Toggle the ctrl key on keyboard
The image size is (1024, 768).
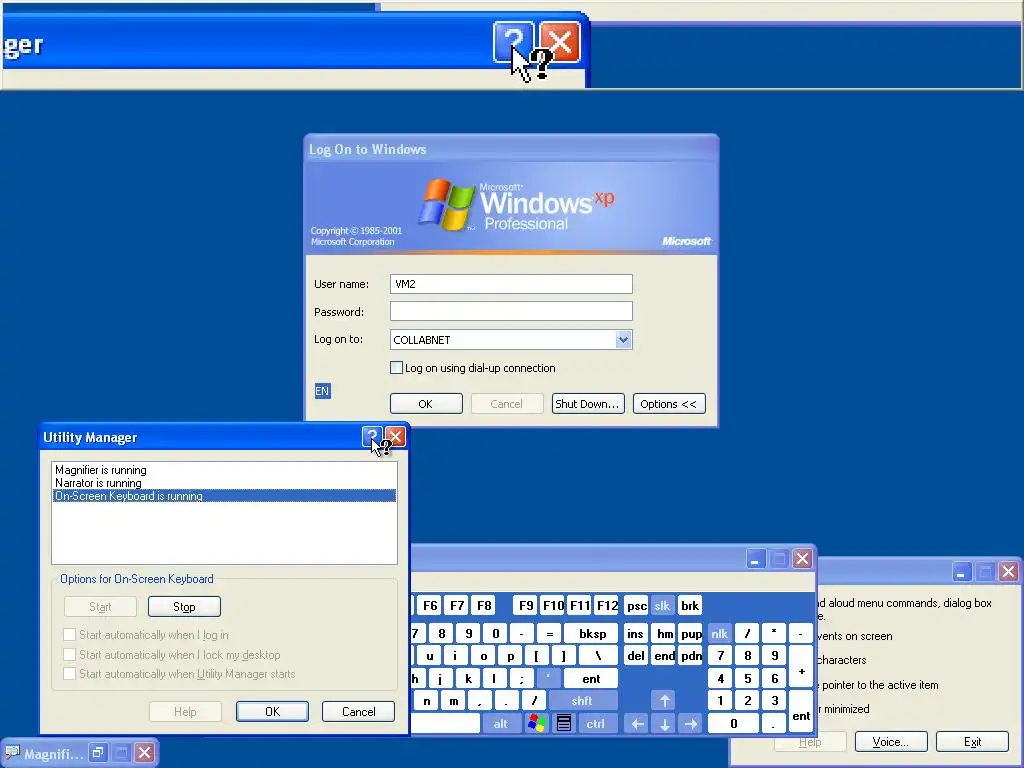click(596, 724)
